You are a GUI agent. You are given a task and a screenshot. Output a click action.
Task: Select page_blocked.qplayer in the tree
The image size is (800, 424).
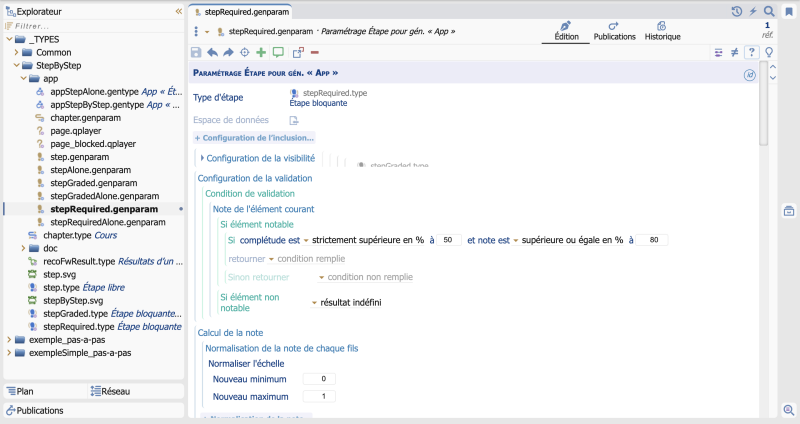[93, 144]
